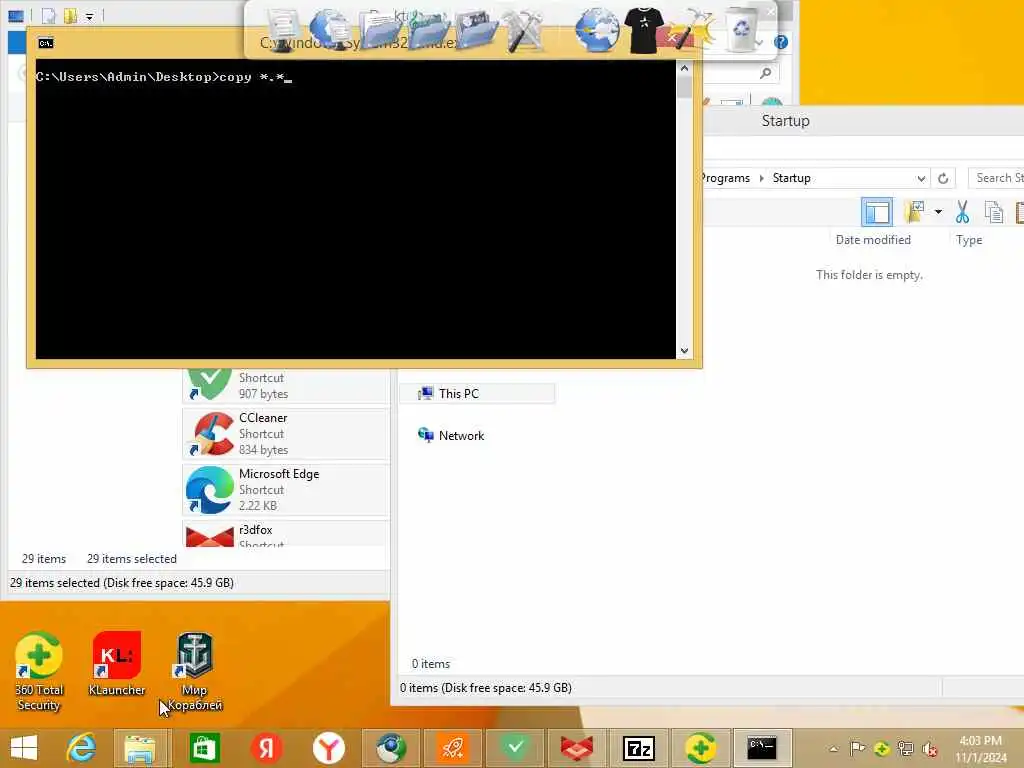Click the orange rocket taskbar icon

click(x=453, y=748)
